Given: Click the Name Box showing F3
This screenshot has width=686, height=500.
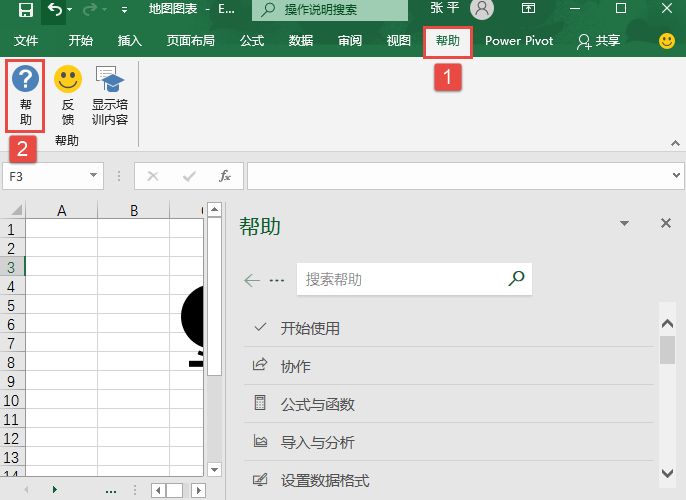Looking at the screenshot, I should point(46,176).
